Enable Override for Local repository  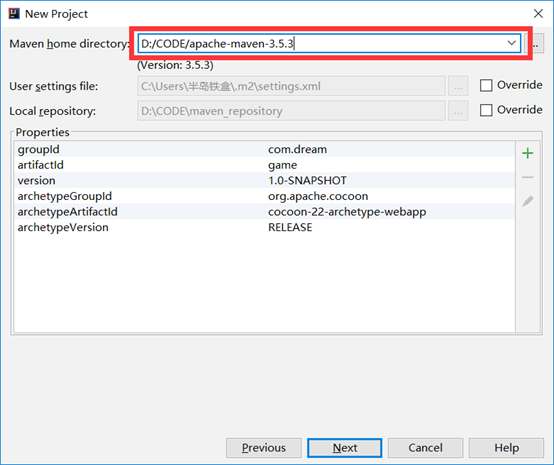click(x=486, y=110)
